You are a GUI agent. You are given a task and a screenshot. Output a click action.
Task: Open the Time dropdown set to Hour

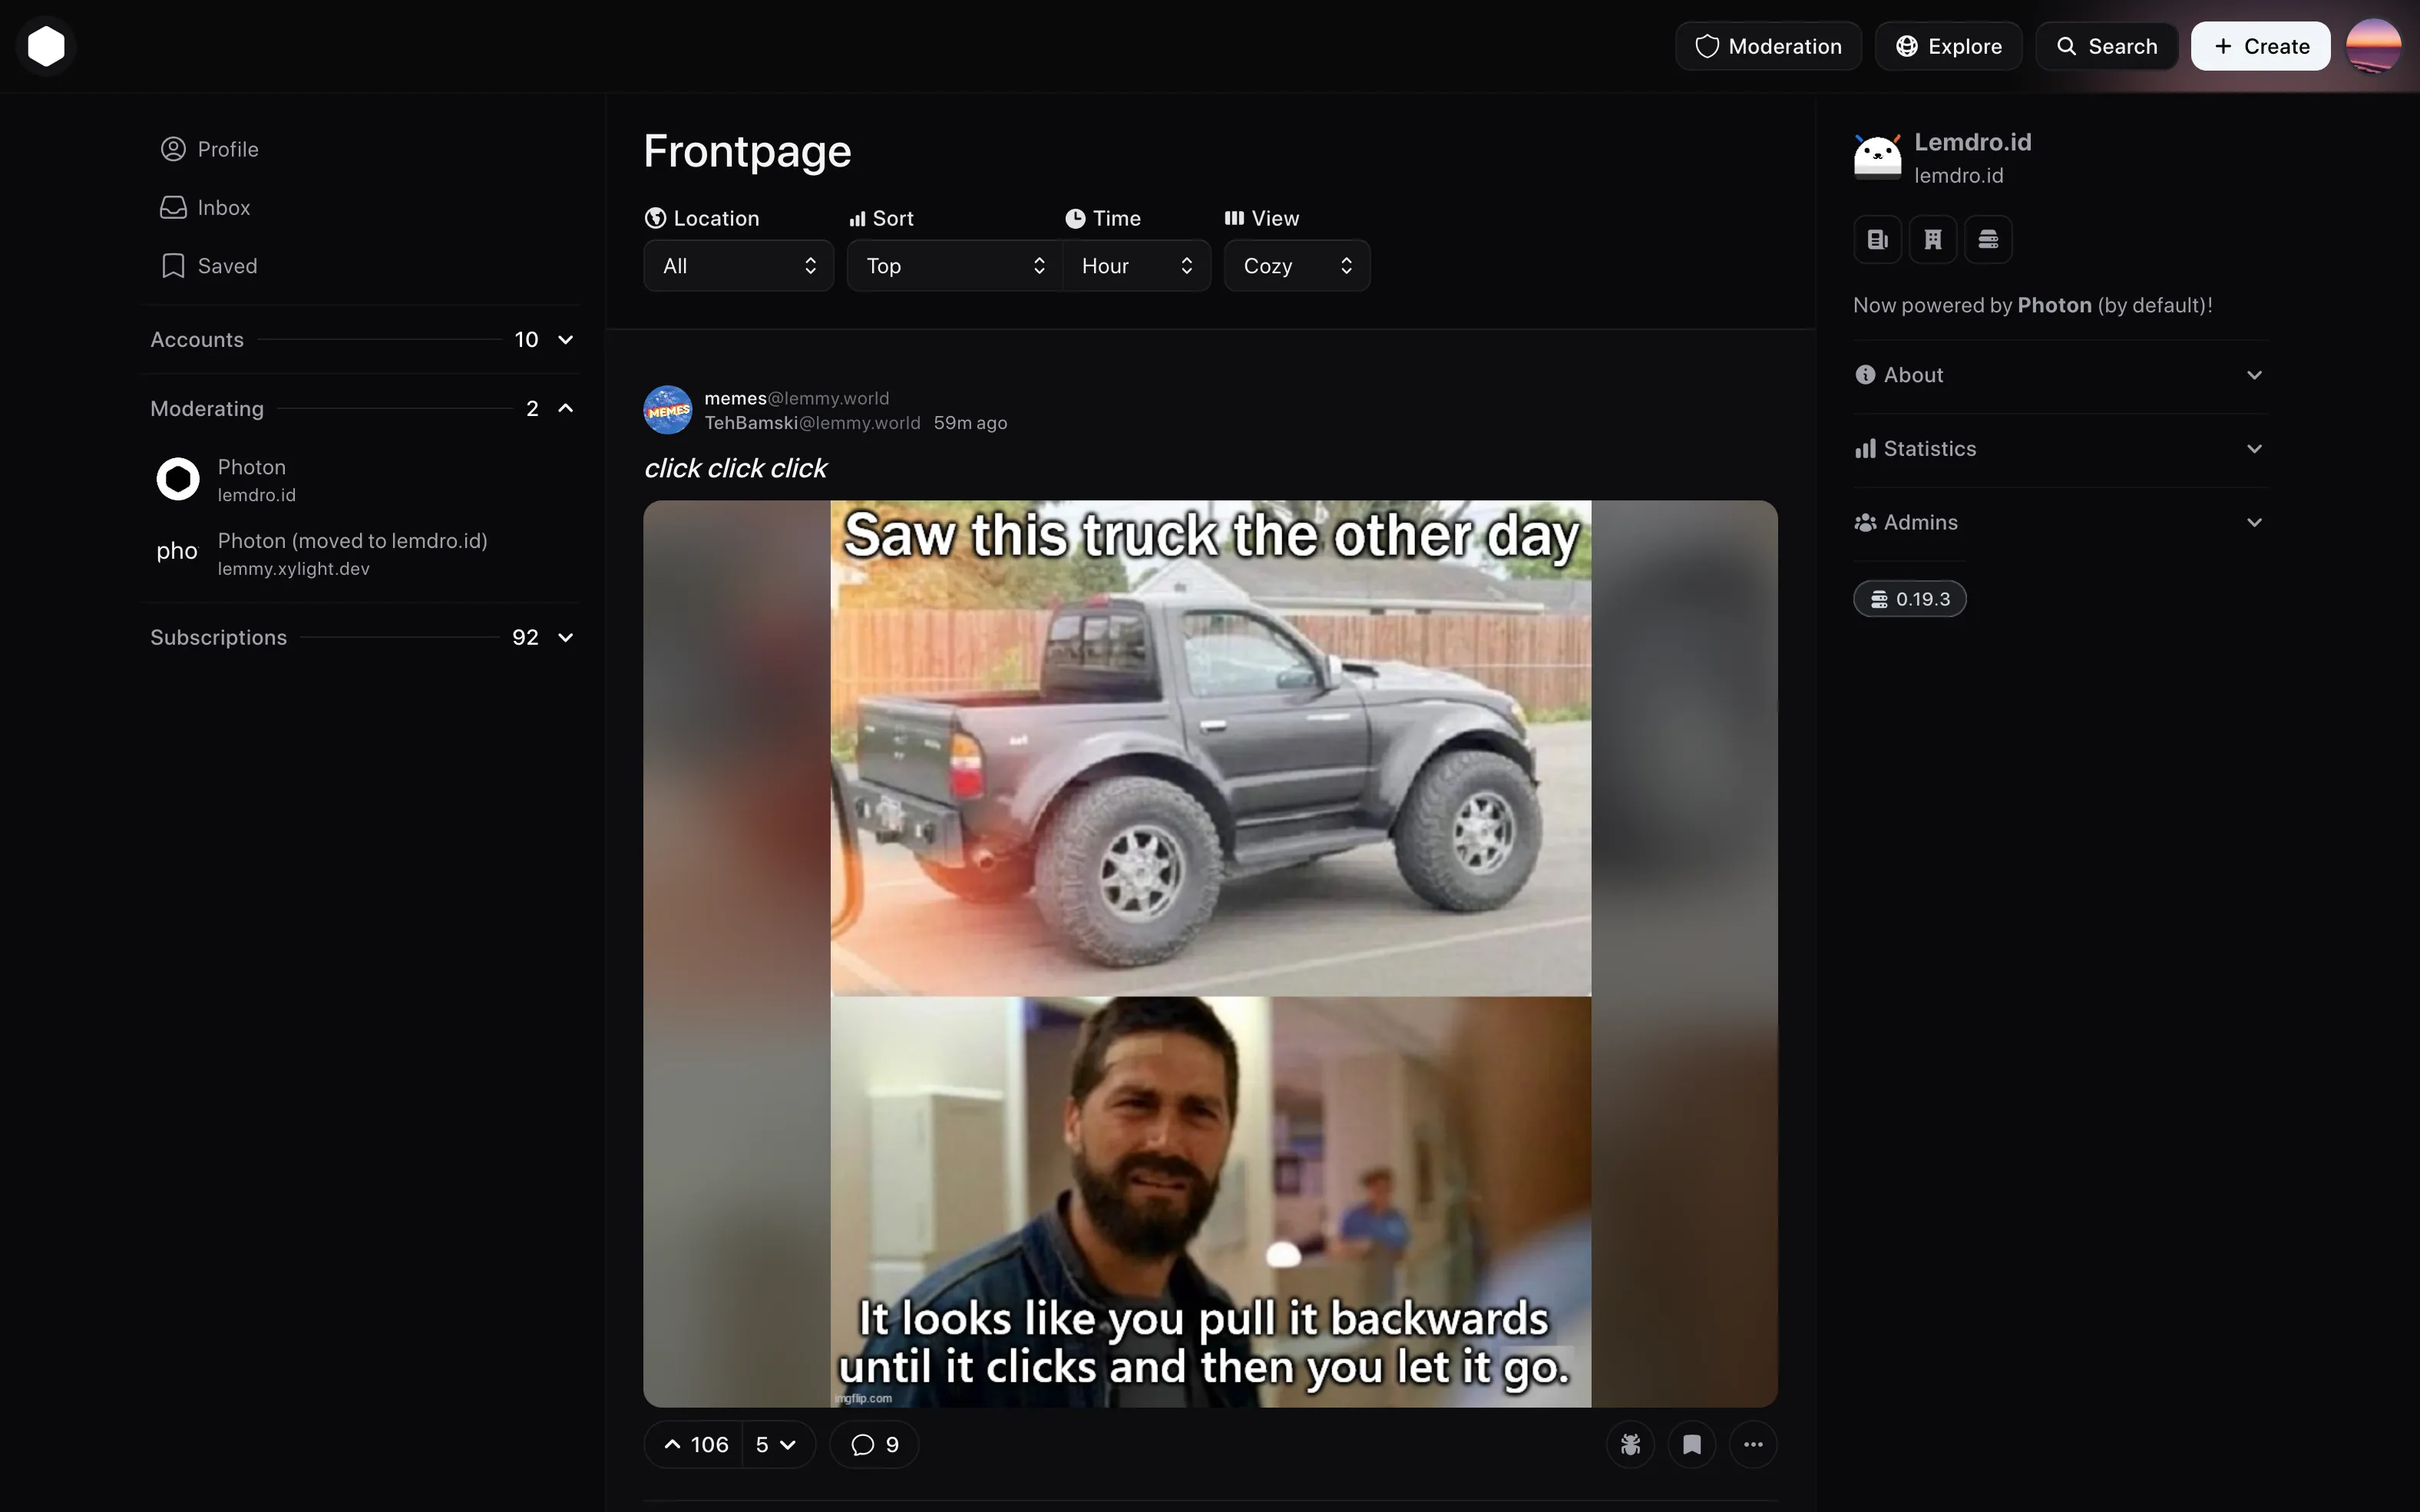tap(1136, 265)
